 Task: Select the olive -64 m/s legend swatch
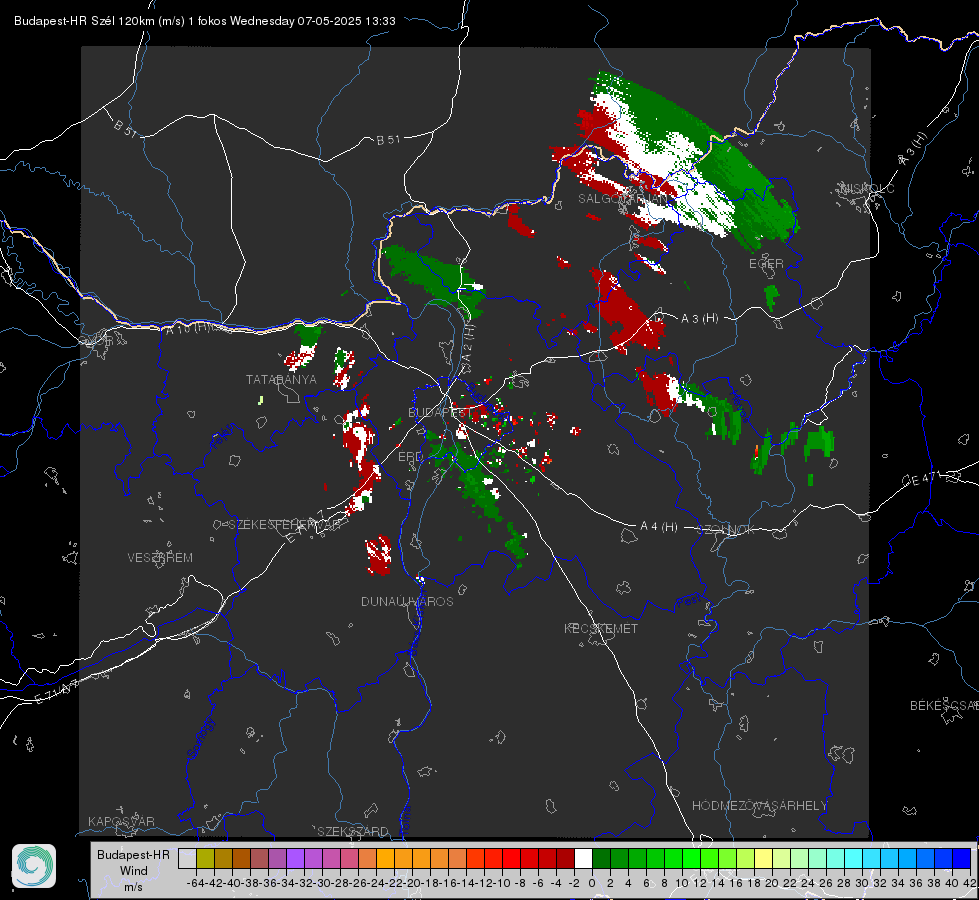pyautogui.click(x=205, y=859)
